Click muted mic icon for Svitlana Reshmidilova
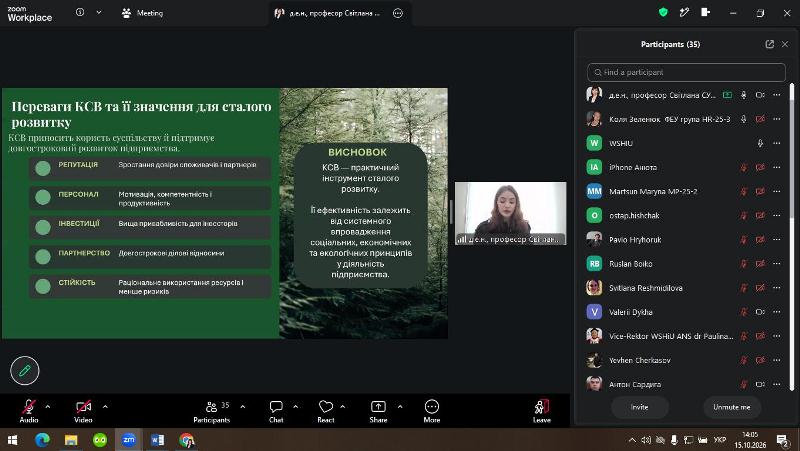This screenshot has height=451, width=800. [x=743, y=288]
